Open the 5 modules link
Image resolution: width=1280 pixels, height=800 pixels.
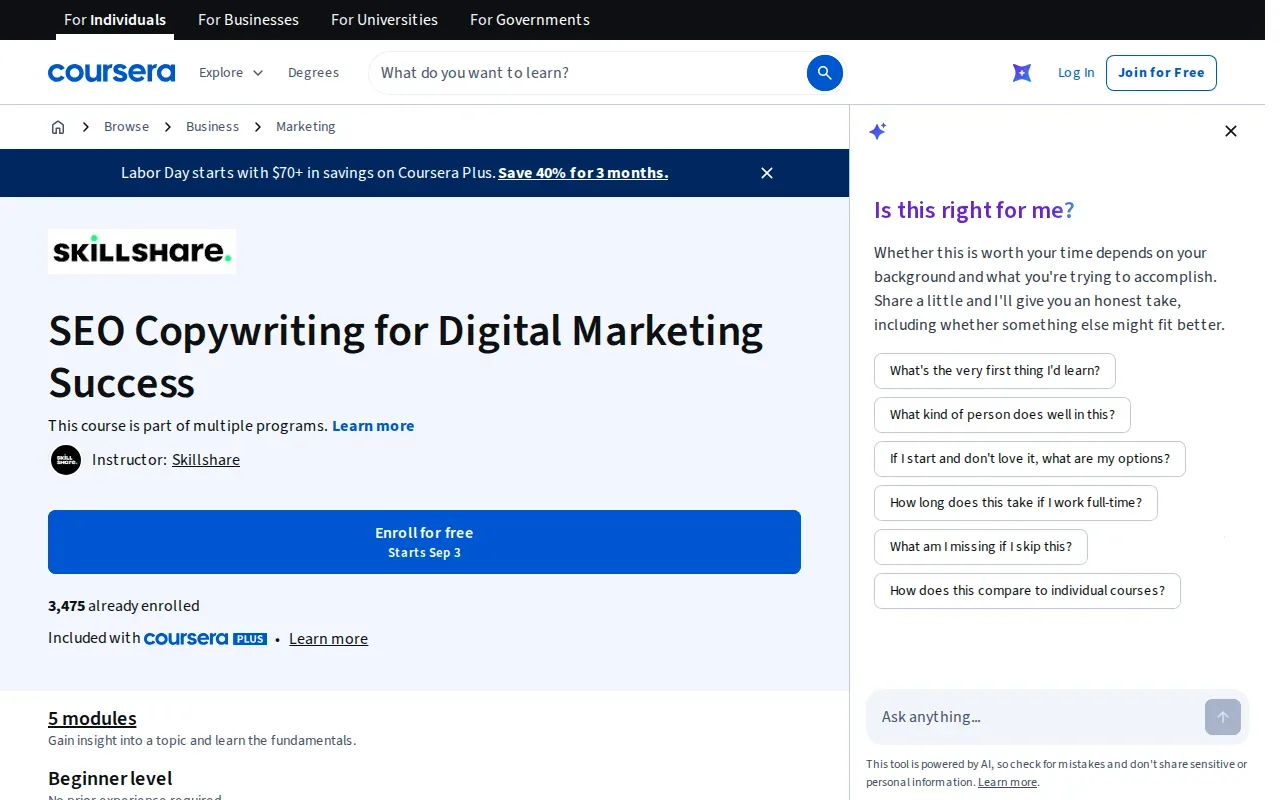(92, 718)
